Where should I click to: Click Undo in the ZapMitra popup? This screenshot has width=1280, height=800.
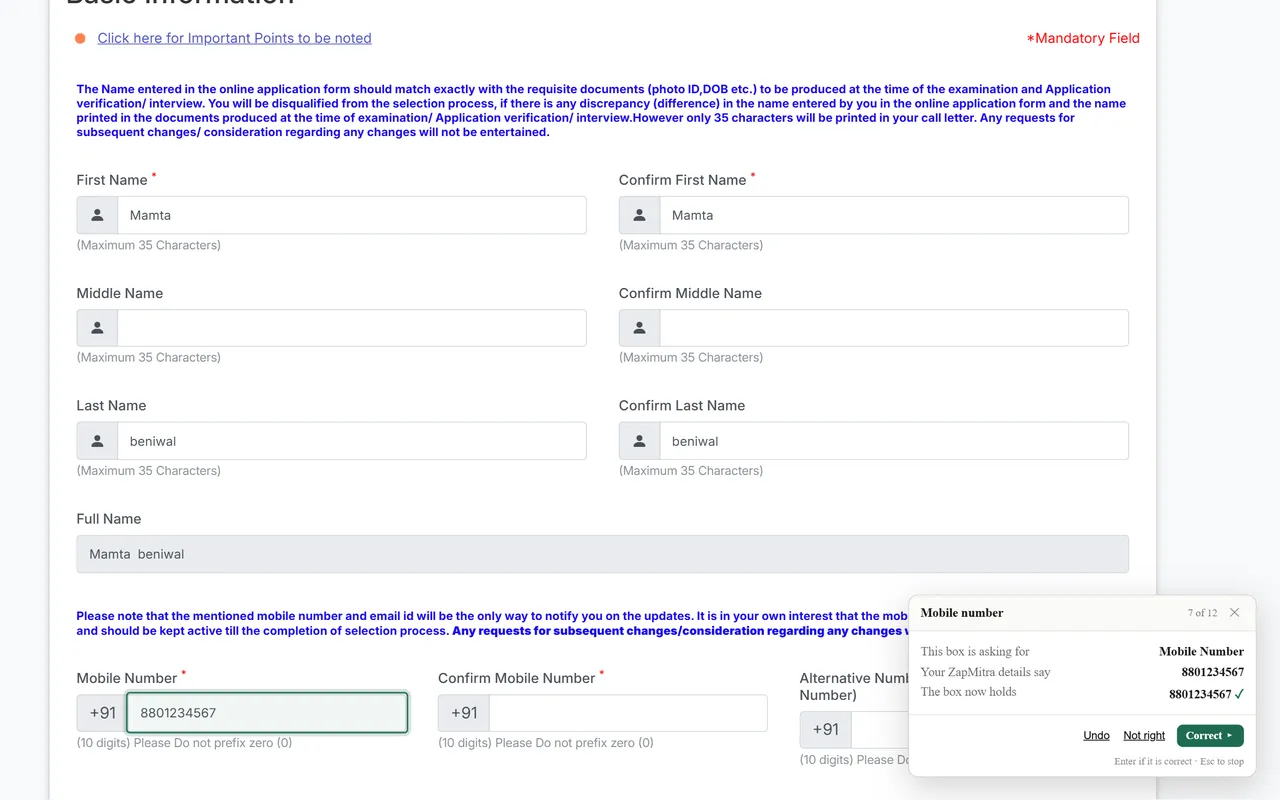point(1096,735)
